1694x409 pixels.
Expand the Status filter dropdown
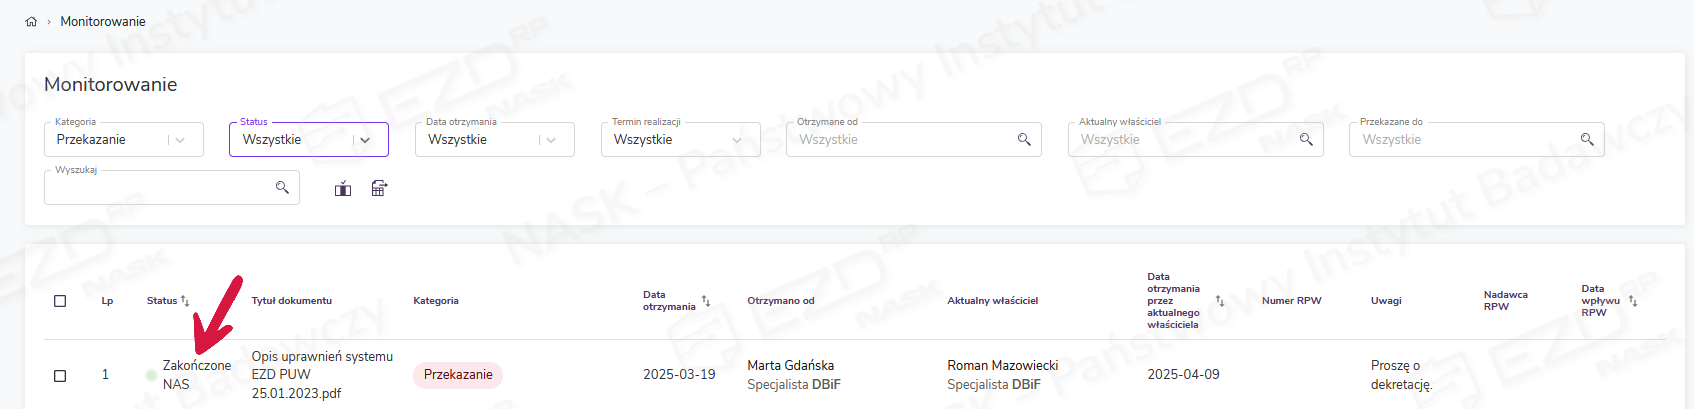(365, 140)
